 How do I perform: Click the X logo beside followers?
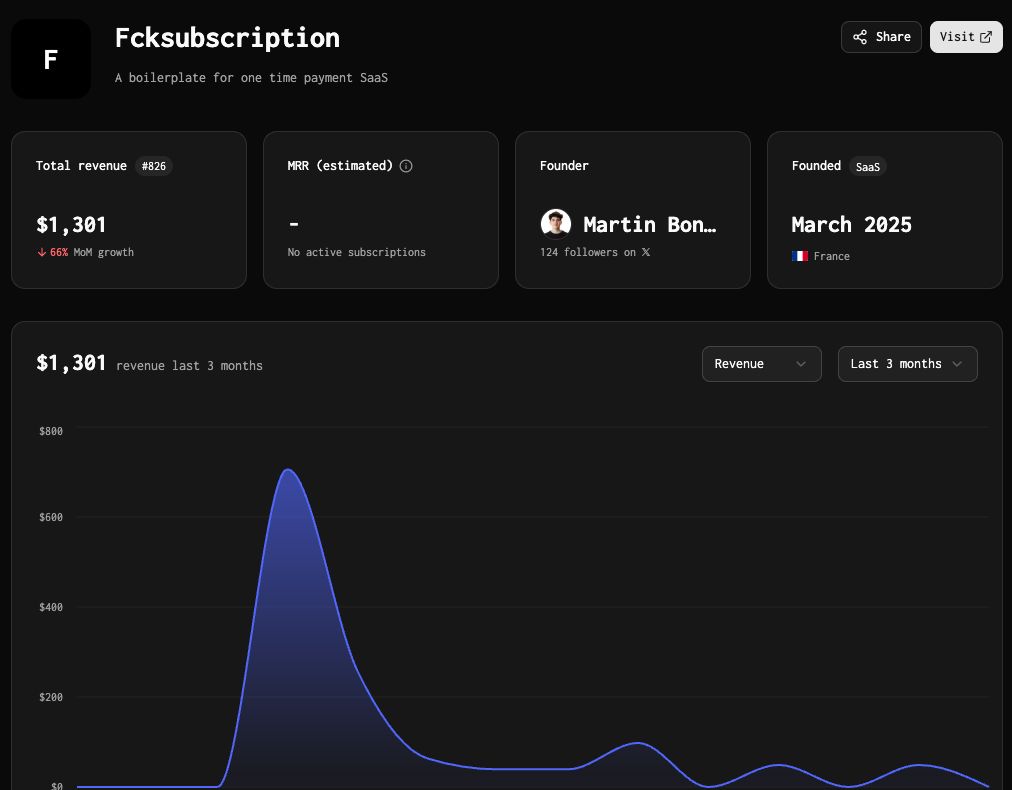point(645,252)
